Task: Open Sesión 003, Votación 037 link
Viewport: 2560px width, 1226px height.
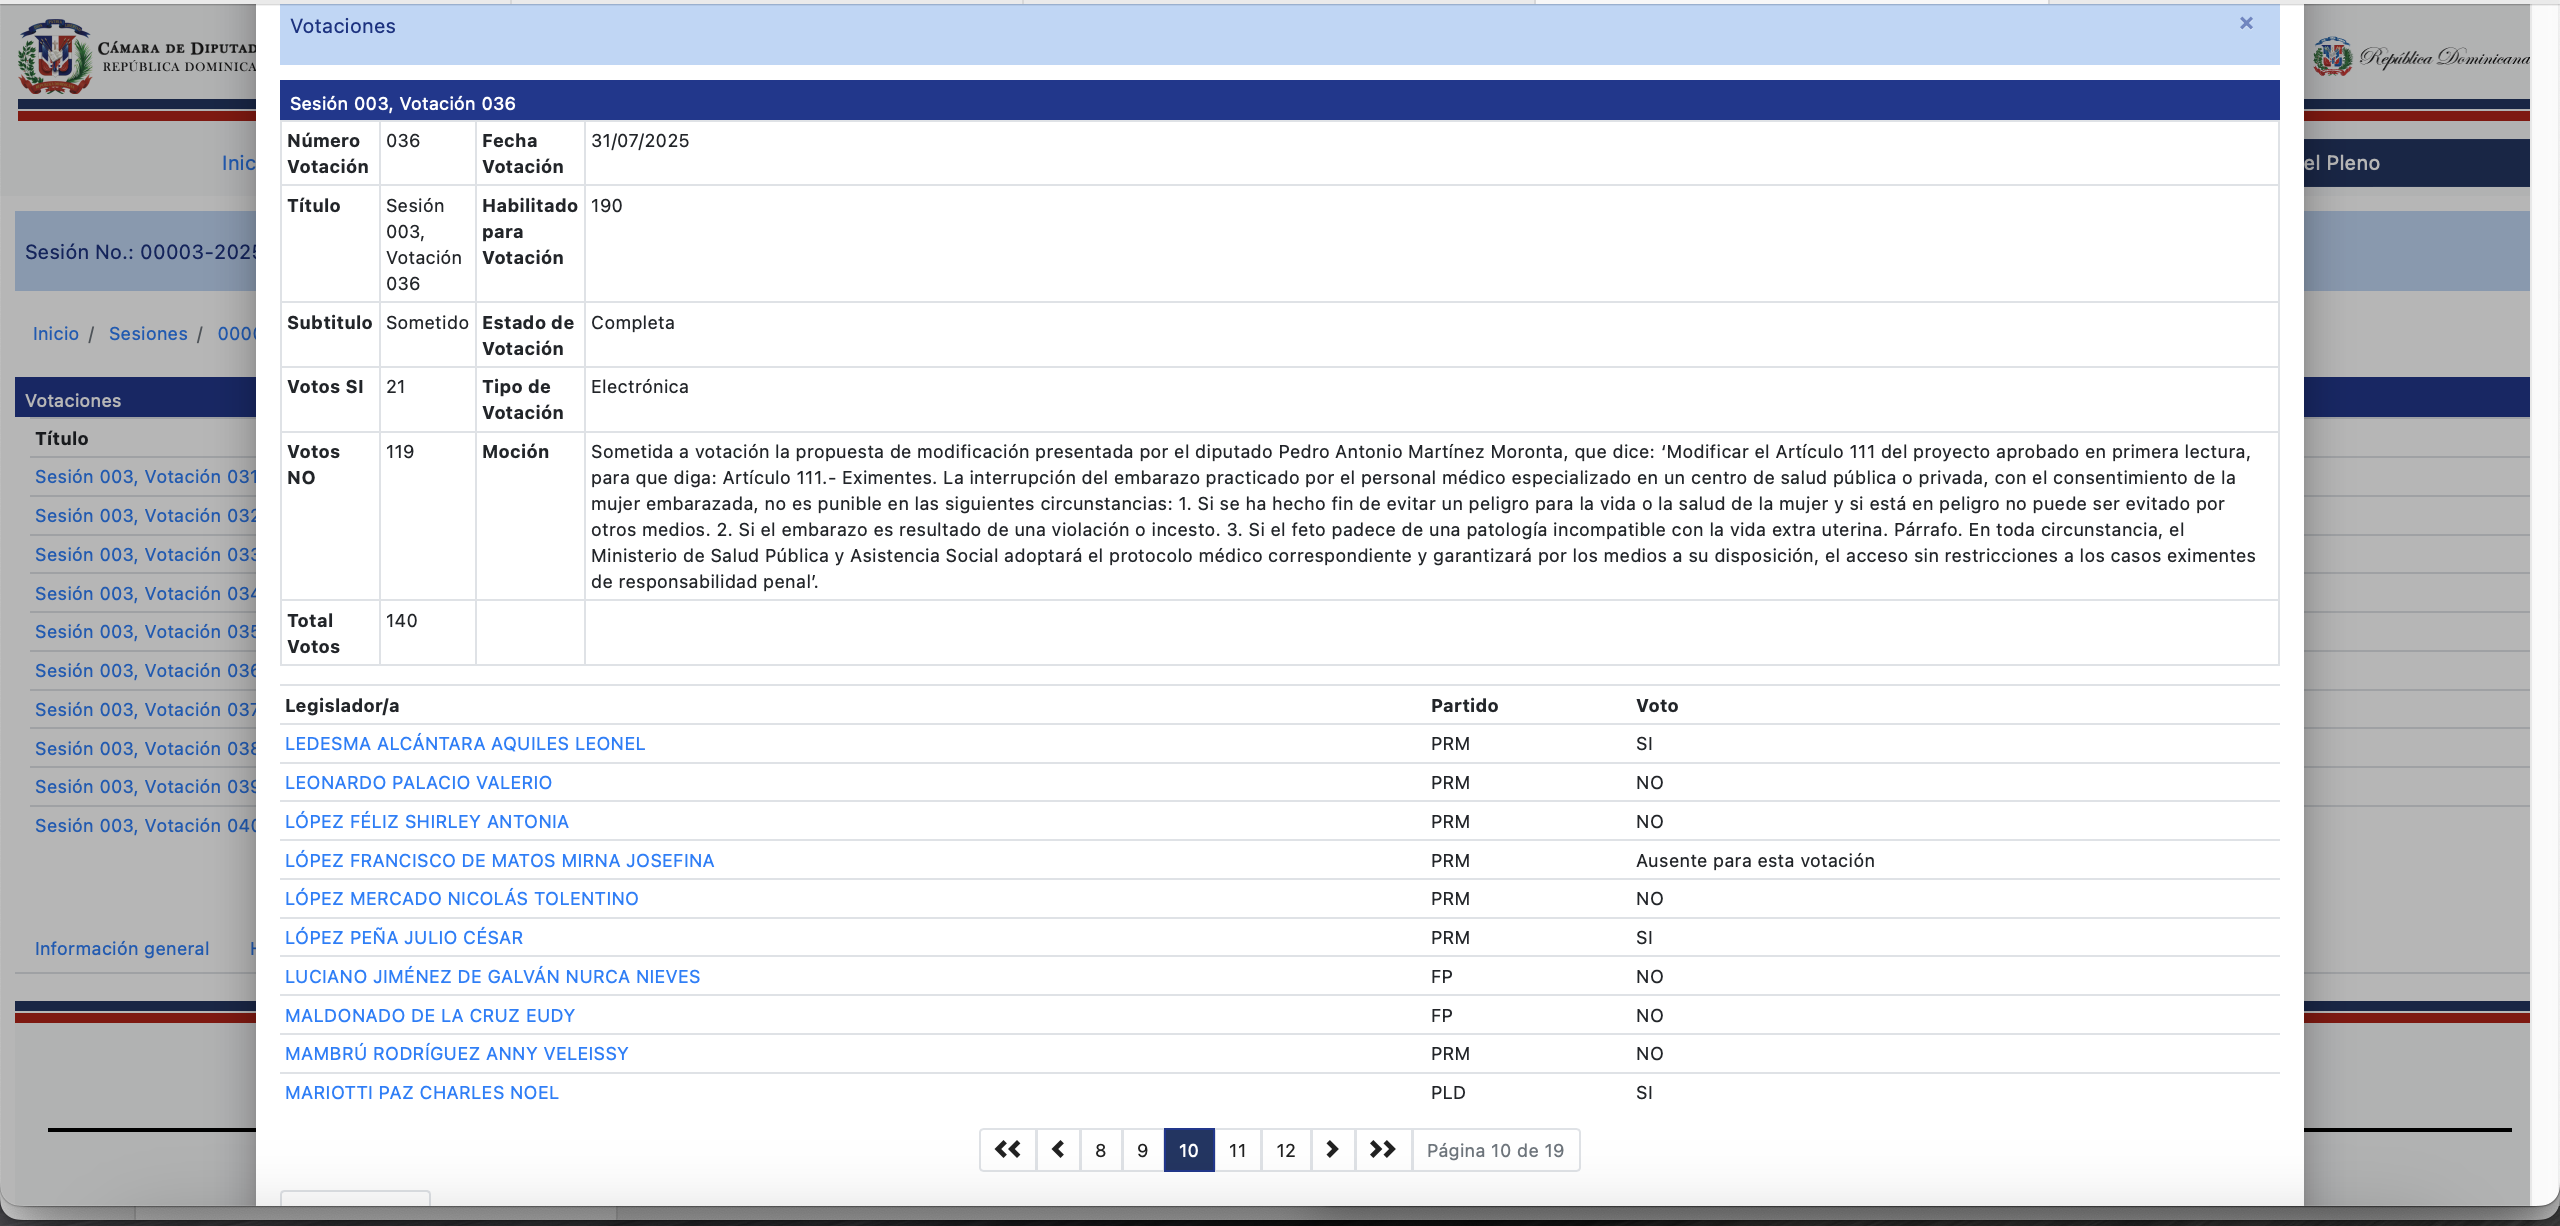Action: click(145, 710)
